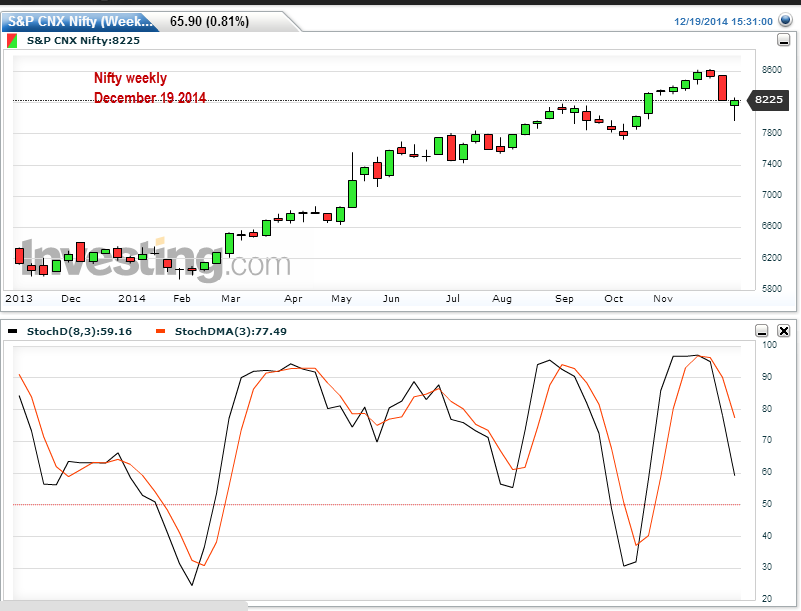Screen dimensions: 801x611
Task: Click the orange StochDMA legend color marker
Action: [x=161, y=332]
